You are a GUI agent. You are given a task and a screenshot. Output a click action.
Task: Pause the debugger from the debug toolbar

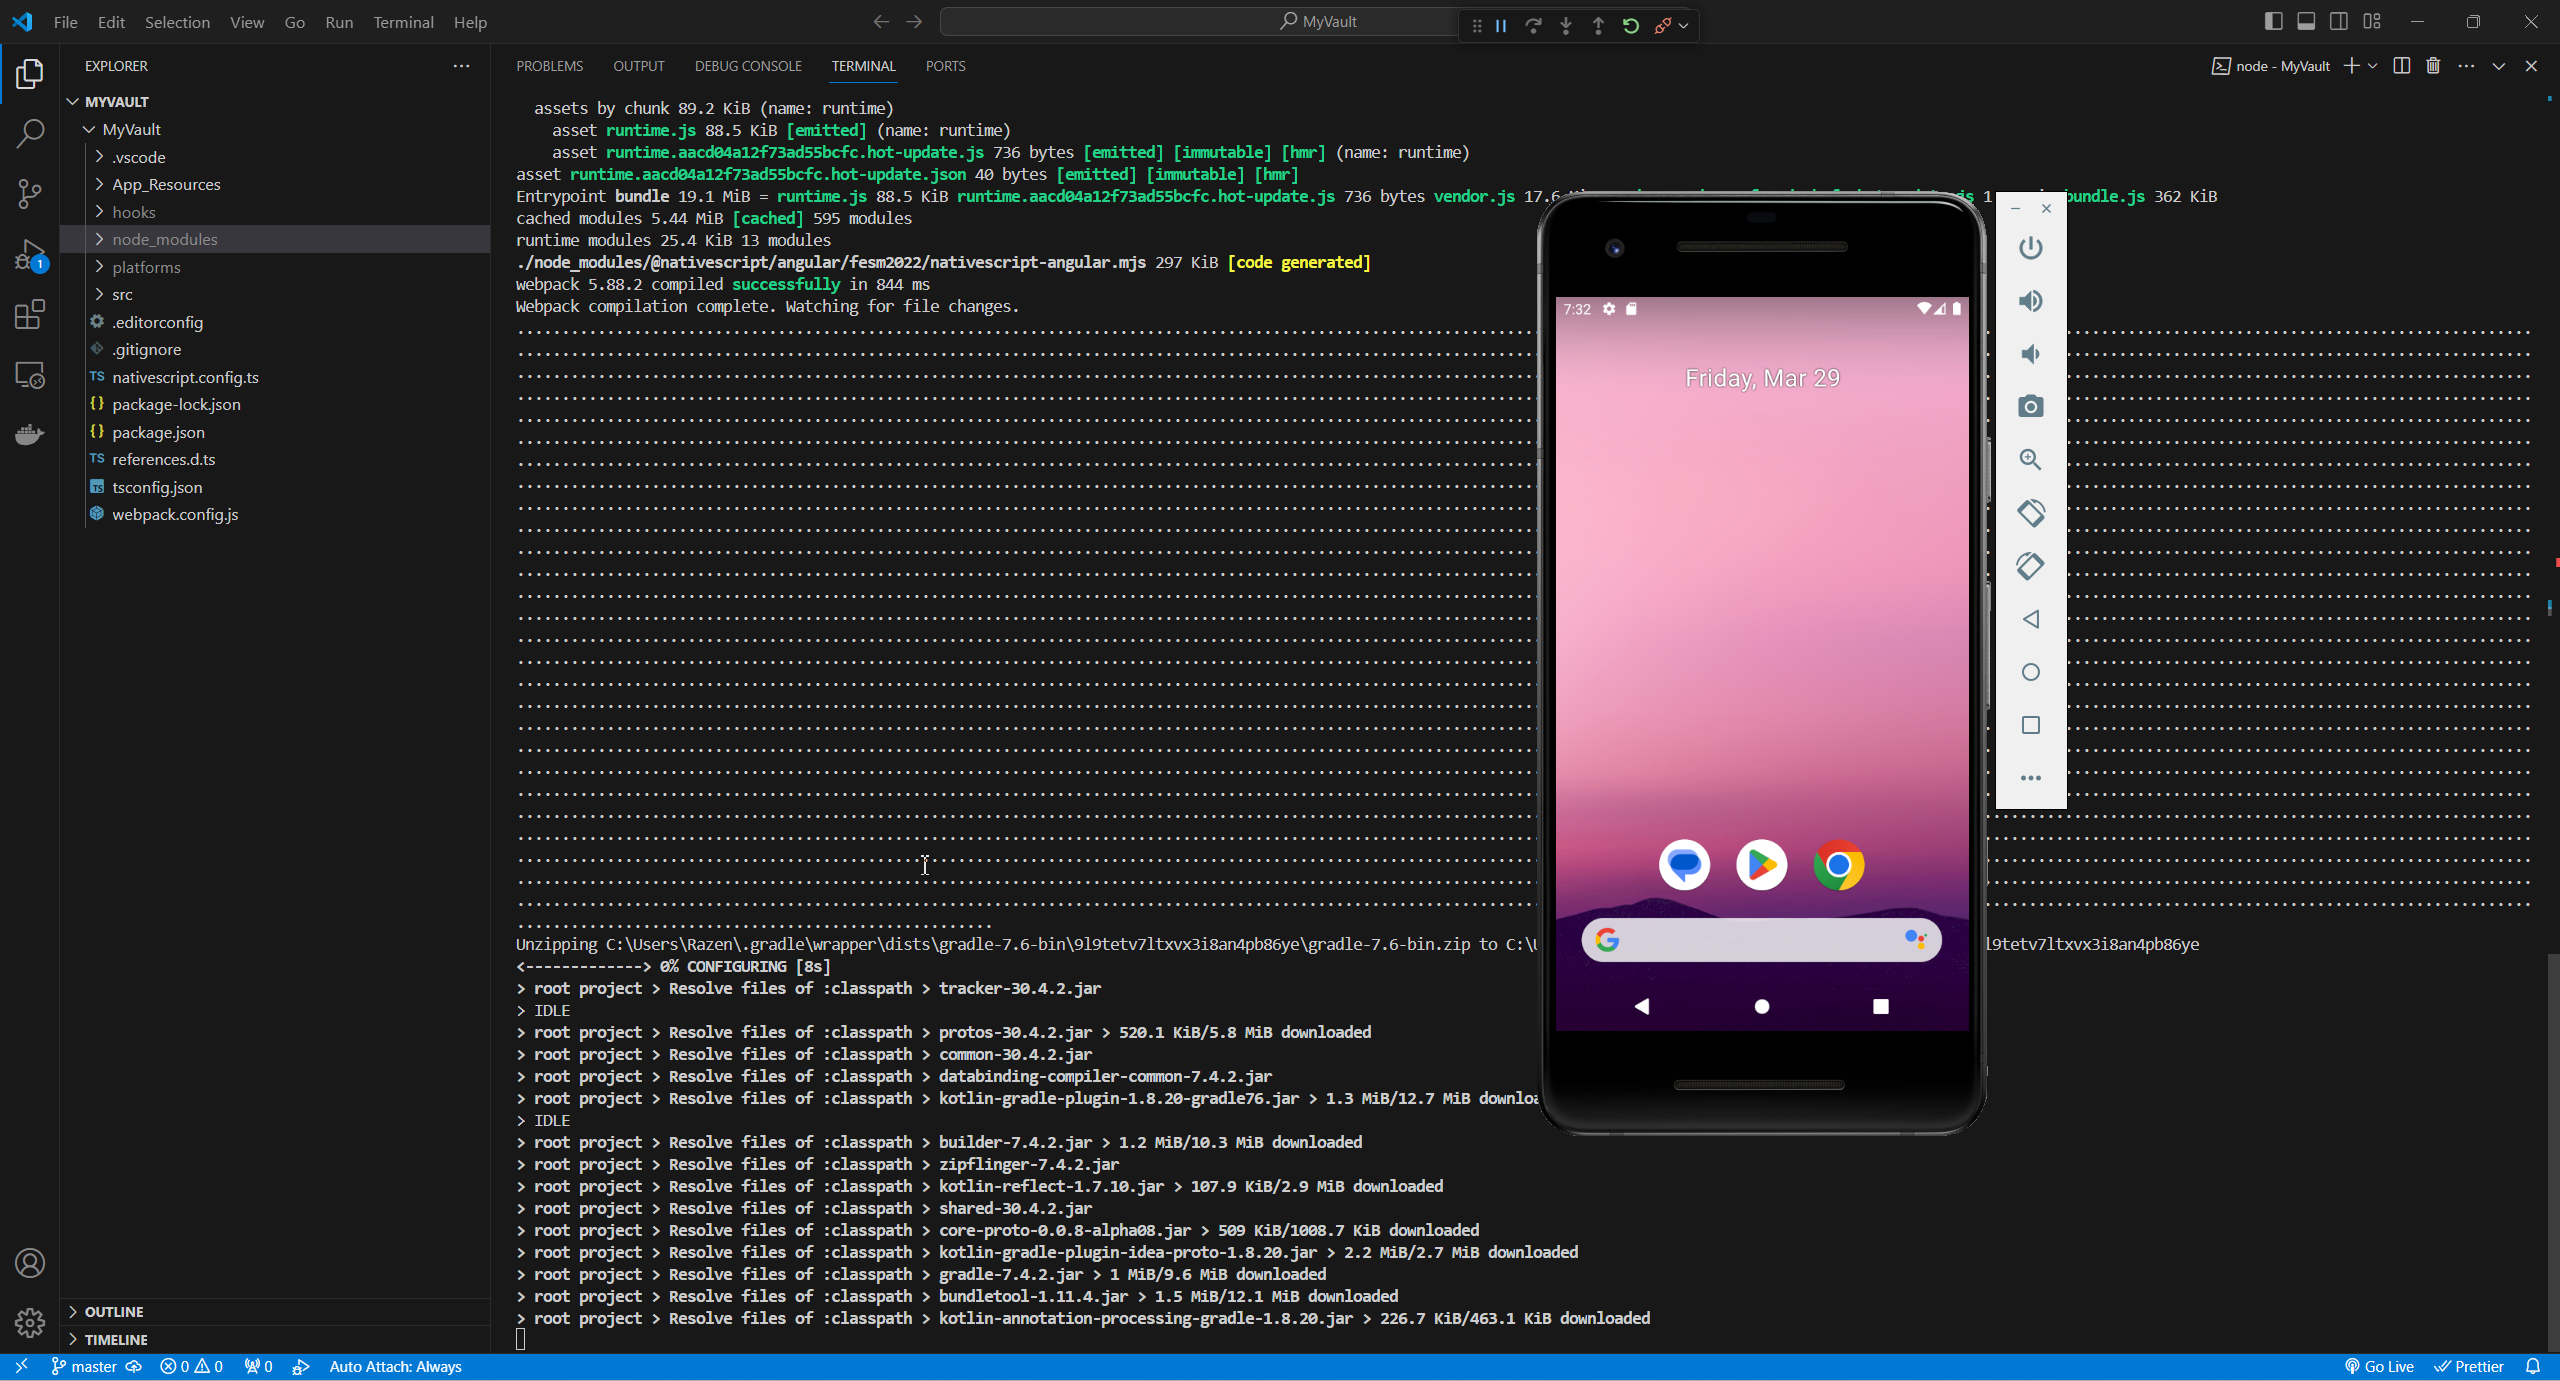[x=1501, y=26]
